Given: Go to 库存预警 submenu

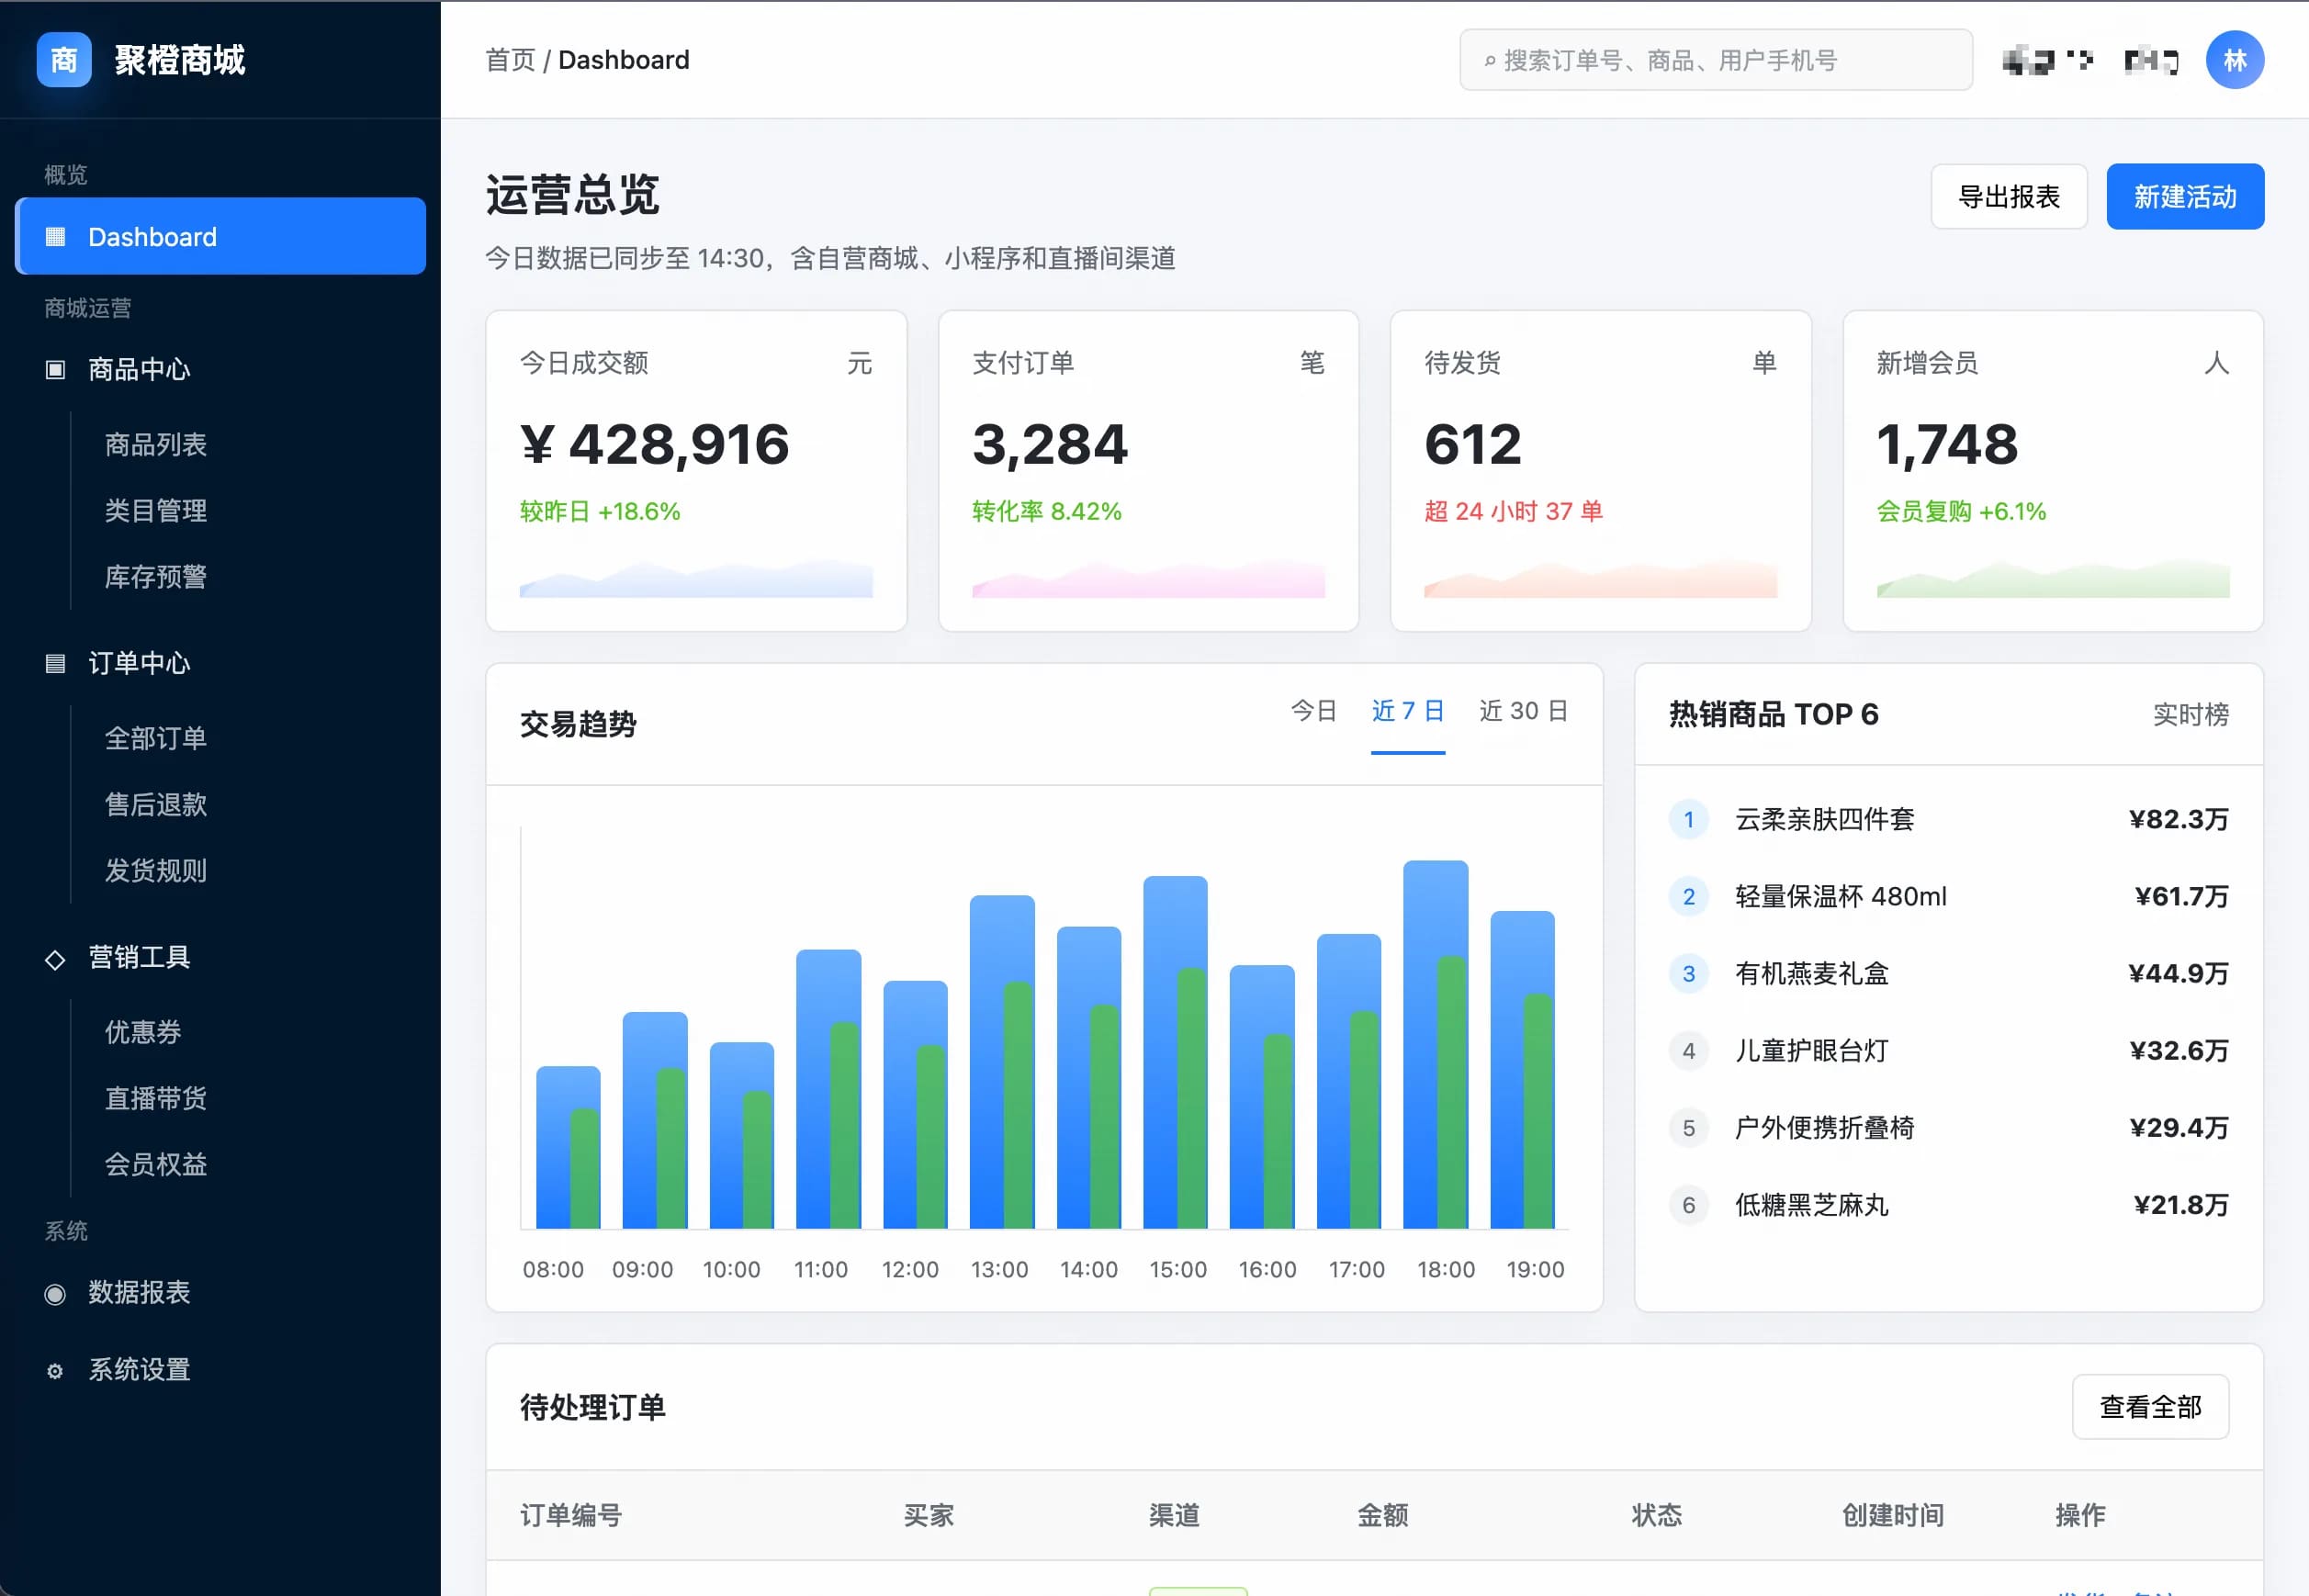Looking at the screenshot, I should (x=156, y=576).
